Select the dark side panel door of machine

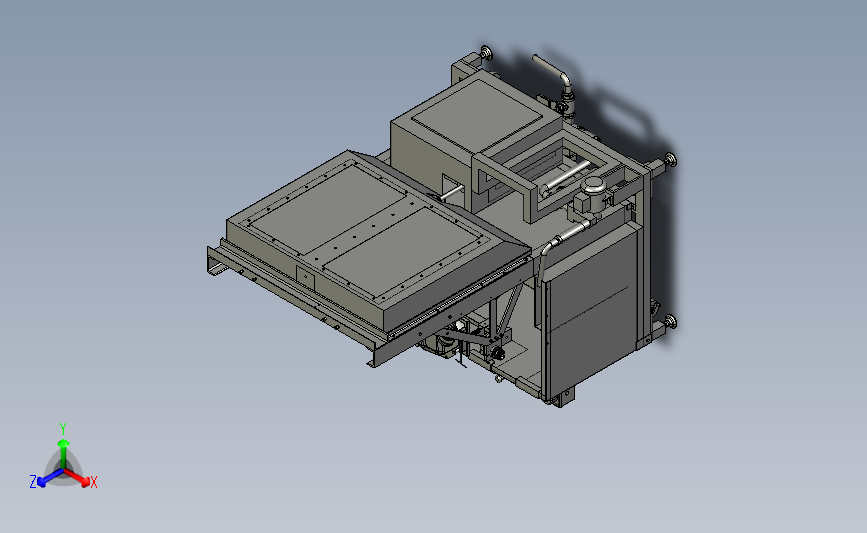click(x=591, y=310)
